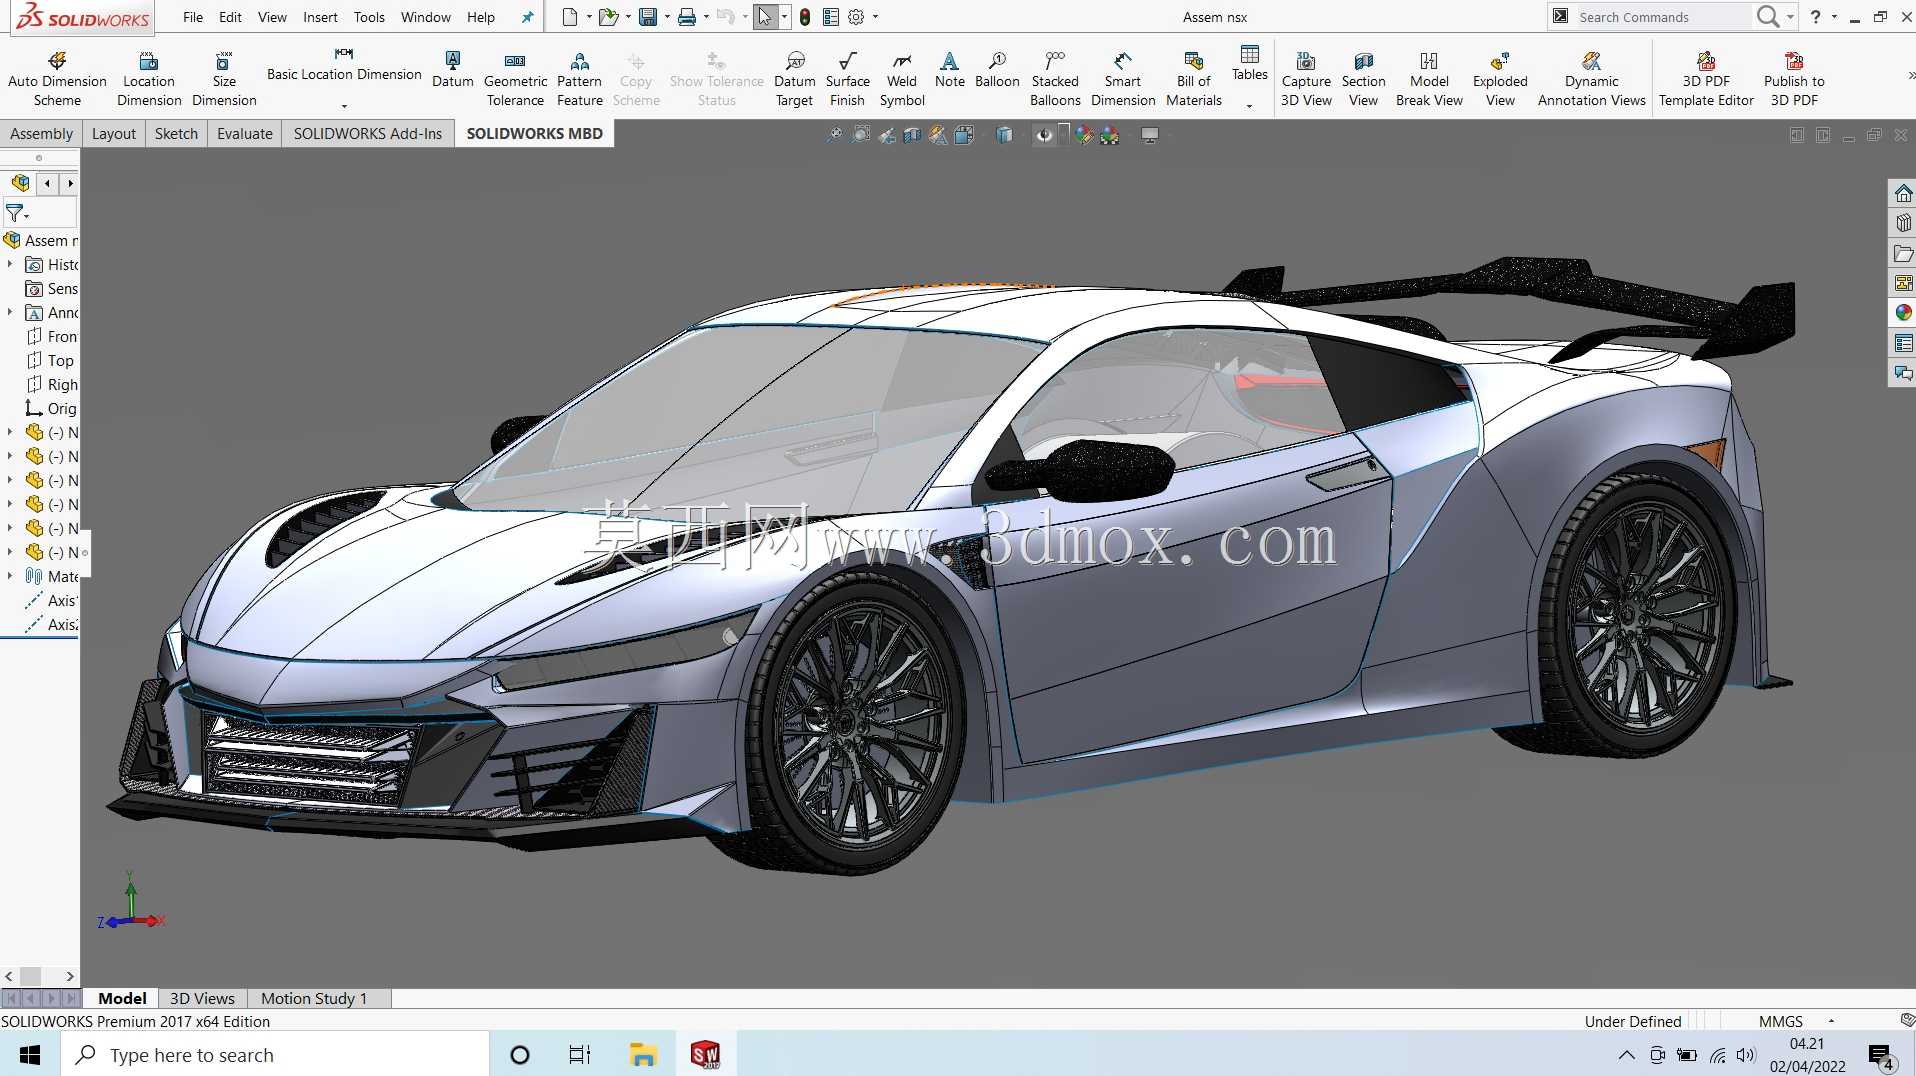This screenshot has width=1916, height=1076.
Task: Expand the Mates folder in the tree
Action: point(10,576)
